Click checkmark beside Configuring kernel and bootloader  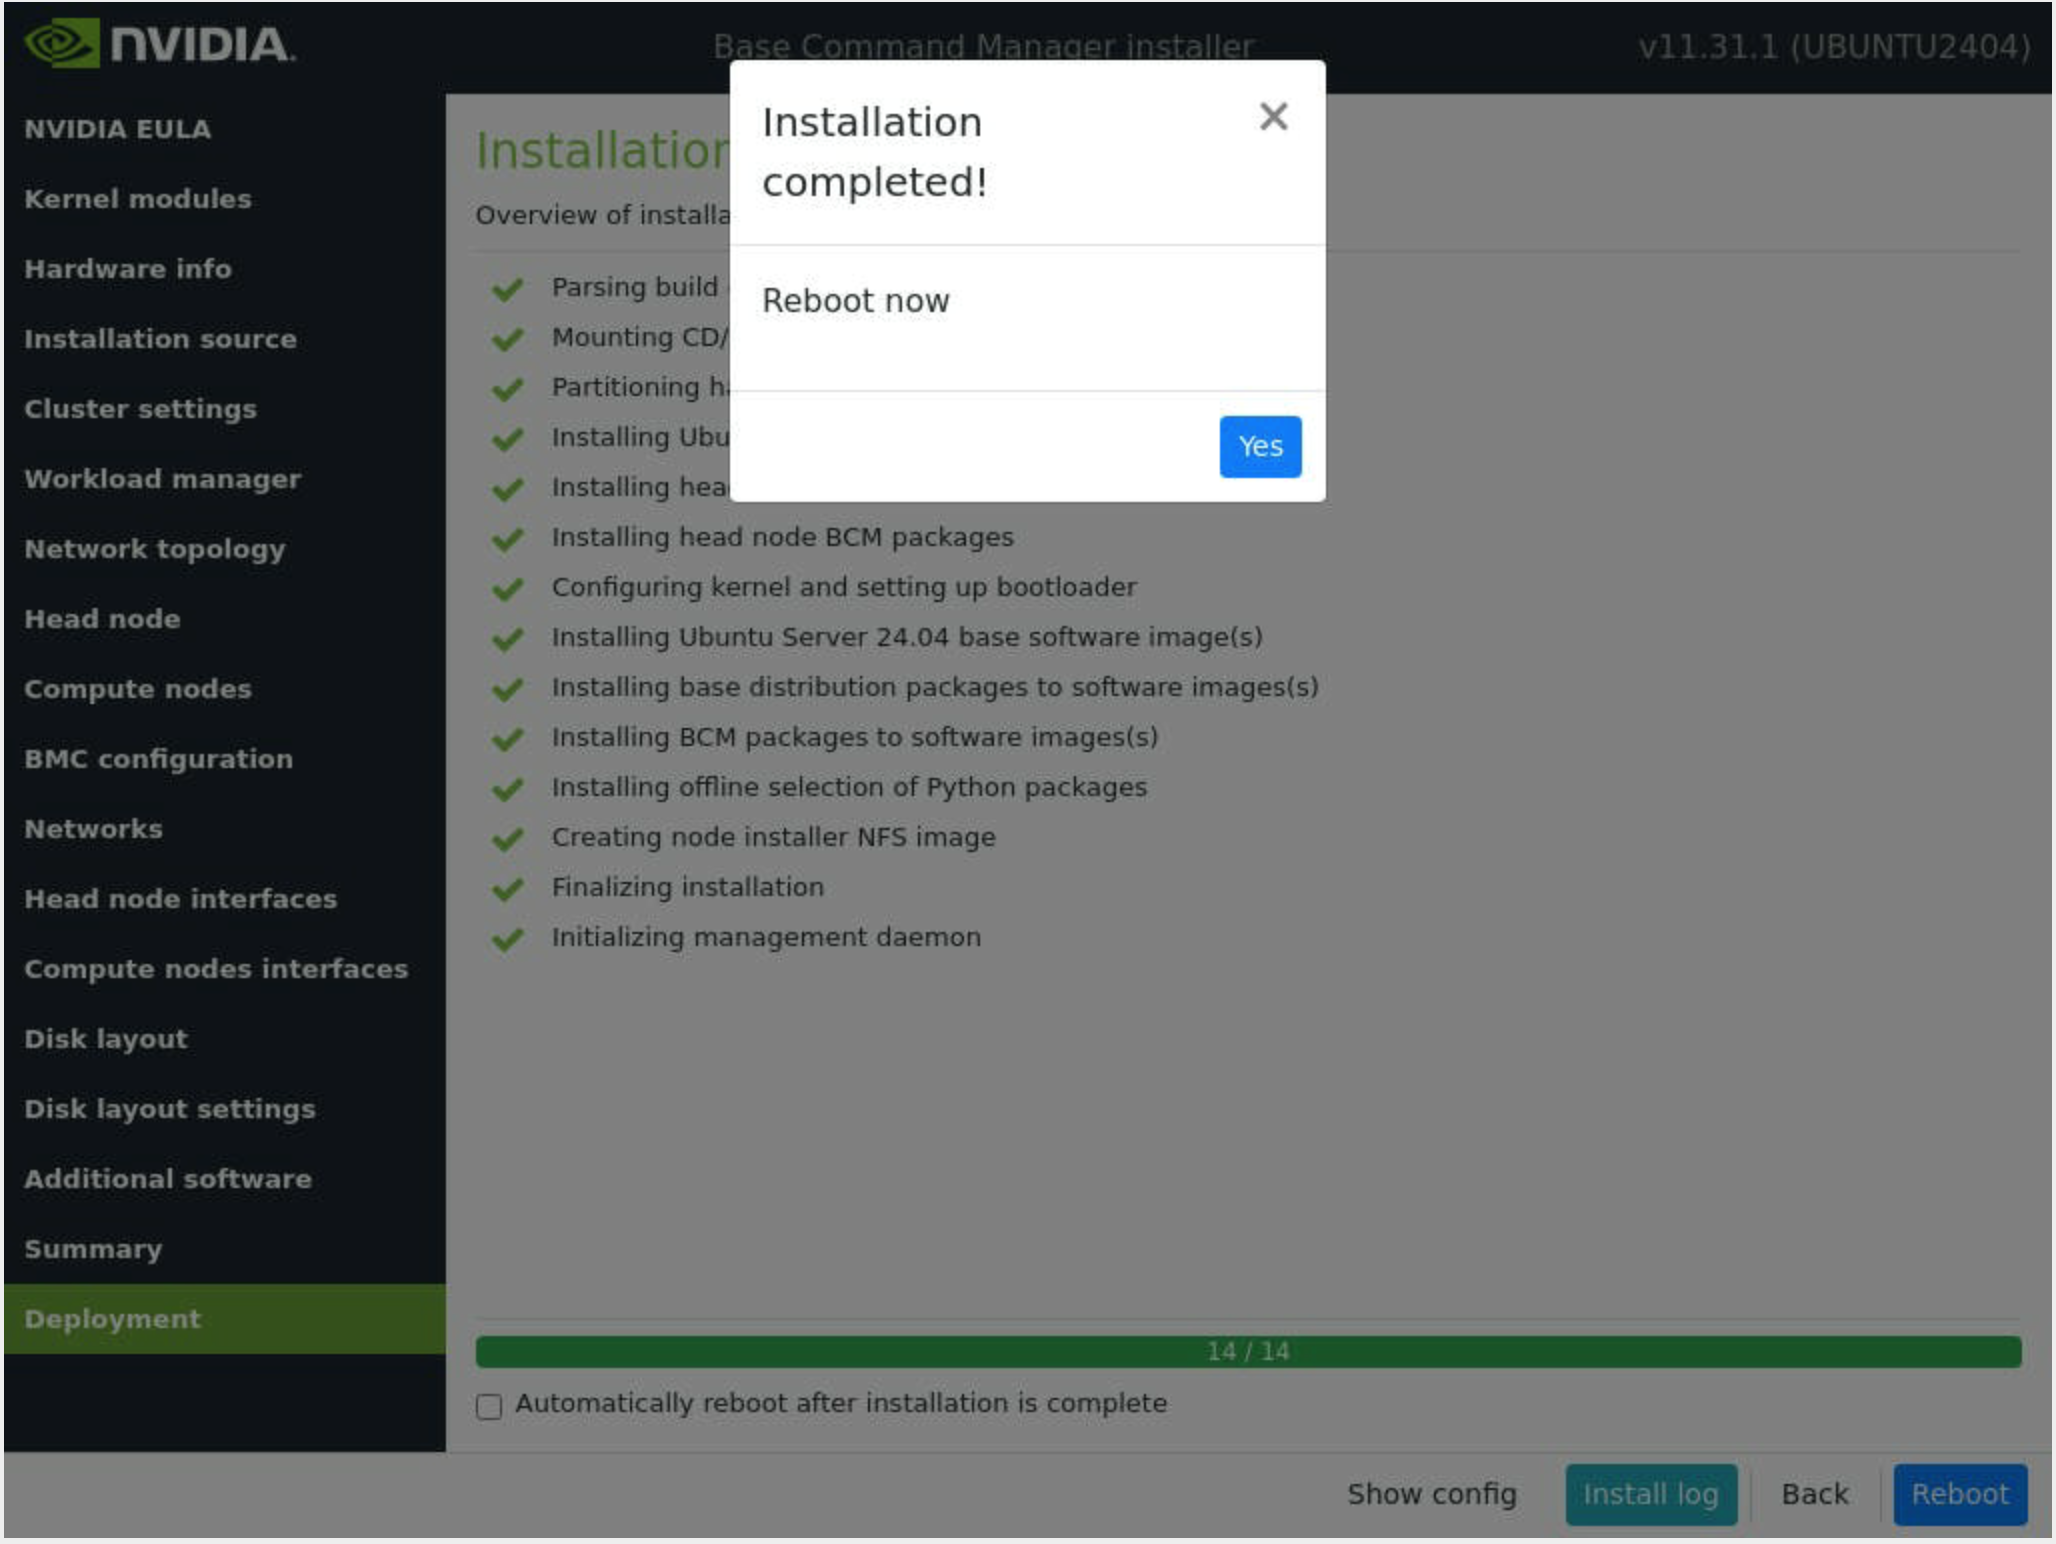508,588
